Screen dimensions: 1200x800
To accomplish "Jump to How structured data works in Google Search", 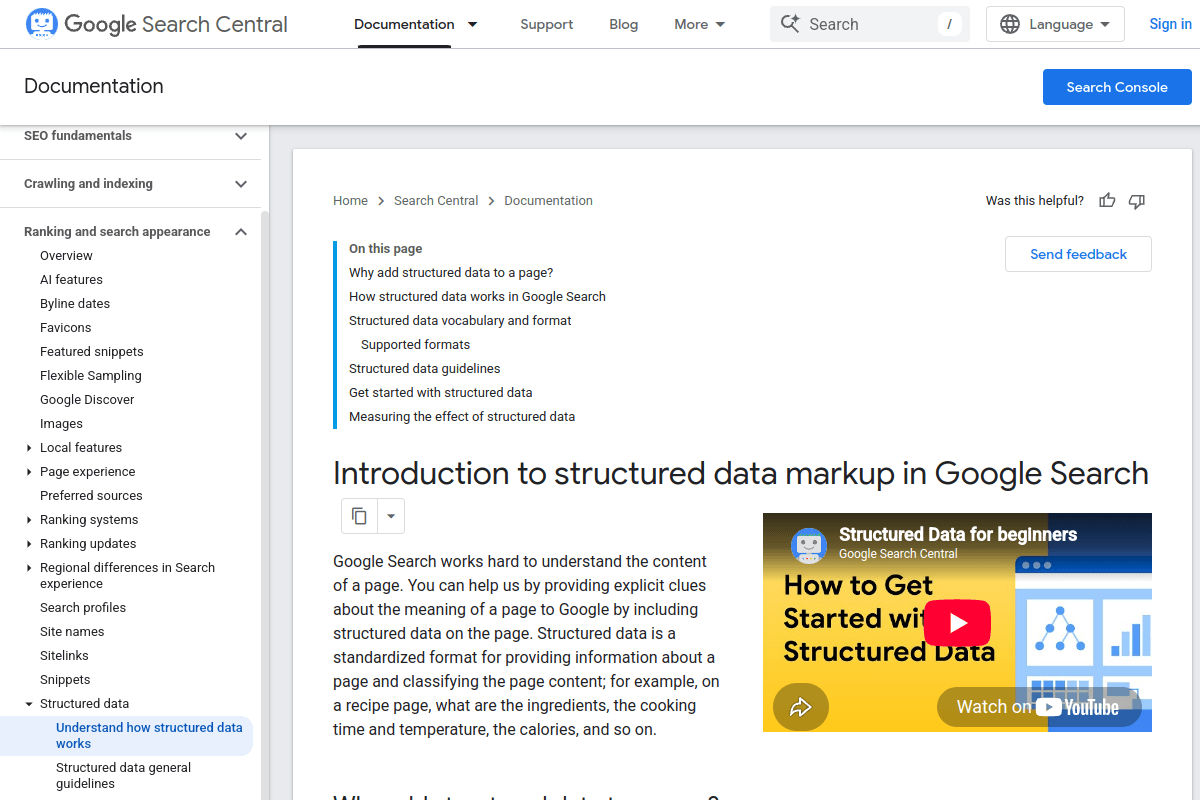I will (477, 297).
